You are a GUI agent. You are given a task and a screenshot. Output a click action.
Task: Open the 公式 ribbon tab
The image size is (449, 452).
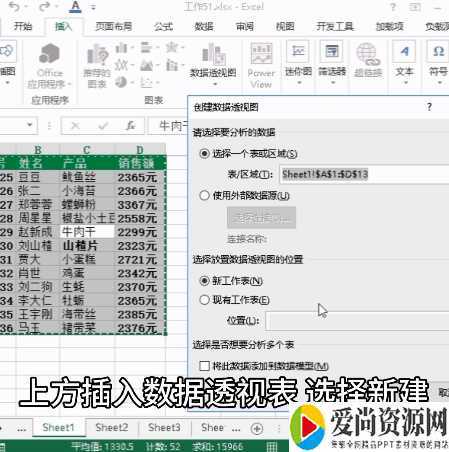(163, 26)
